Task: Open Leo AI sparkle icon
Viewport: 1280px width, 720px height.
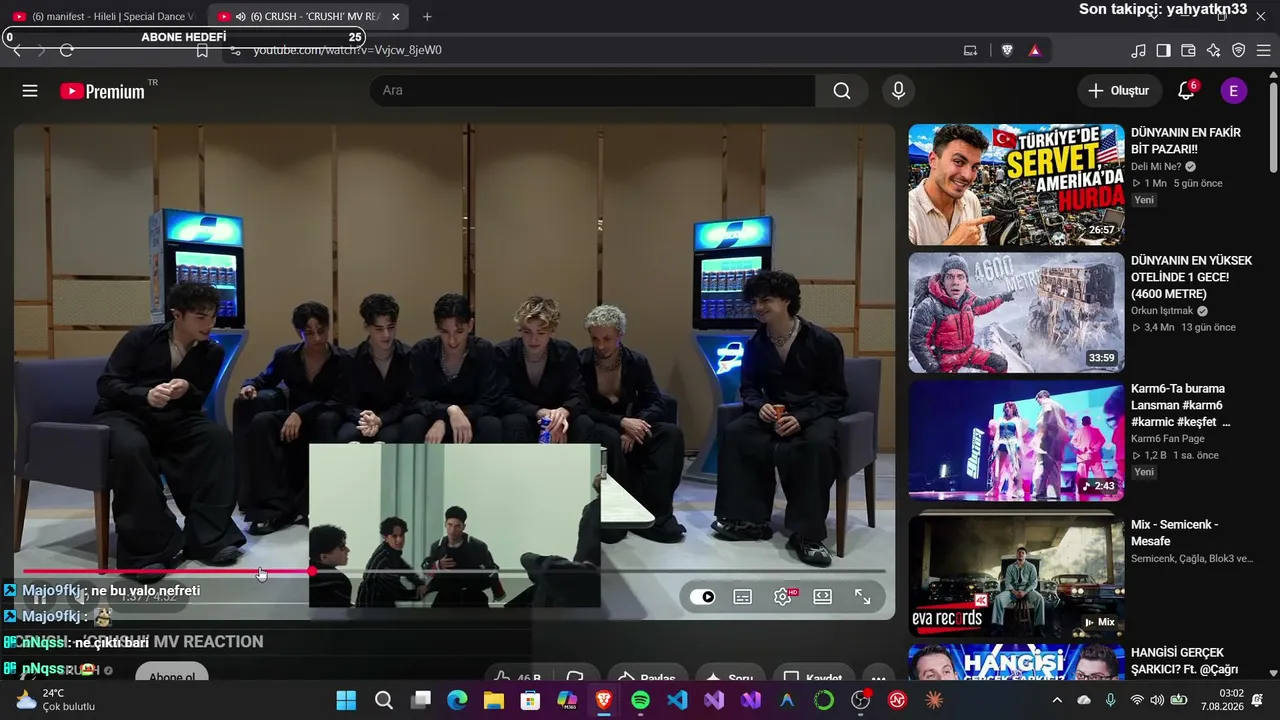Action: 1213,50
